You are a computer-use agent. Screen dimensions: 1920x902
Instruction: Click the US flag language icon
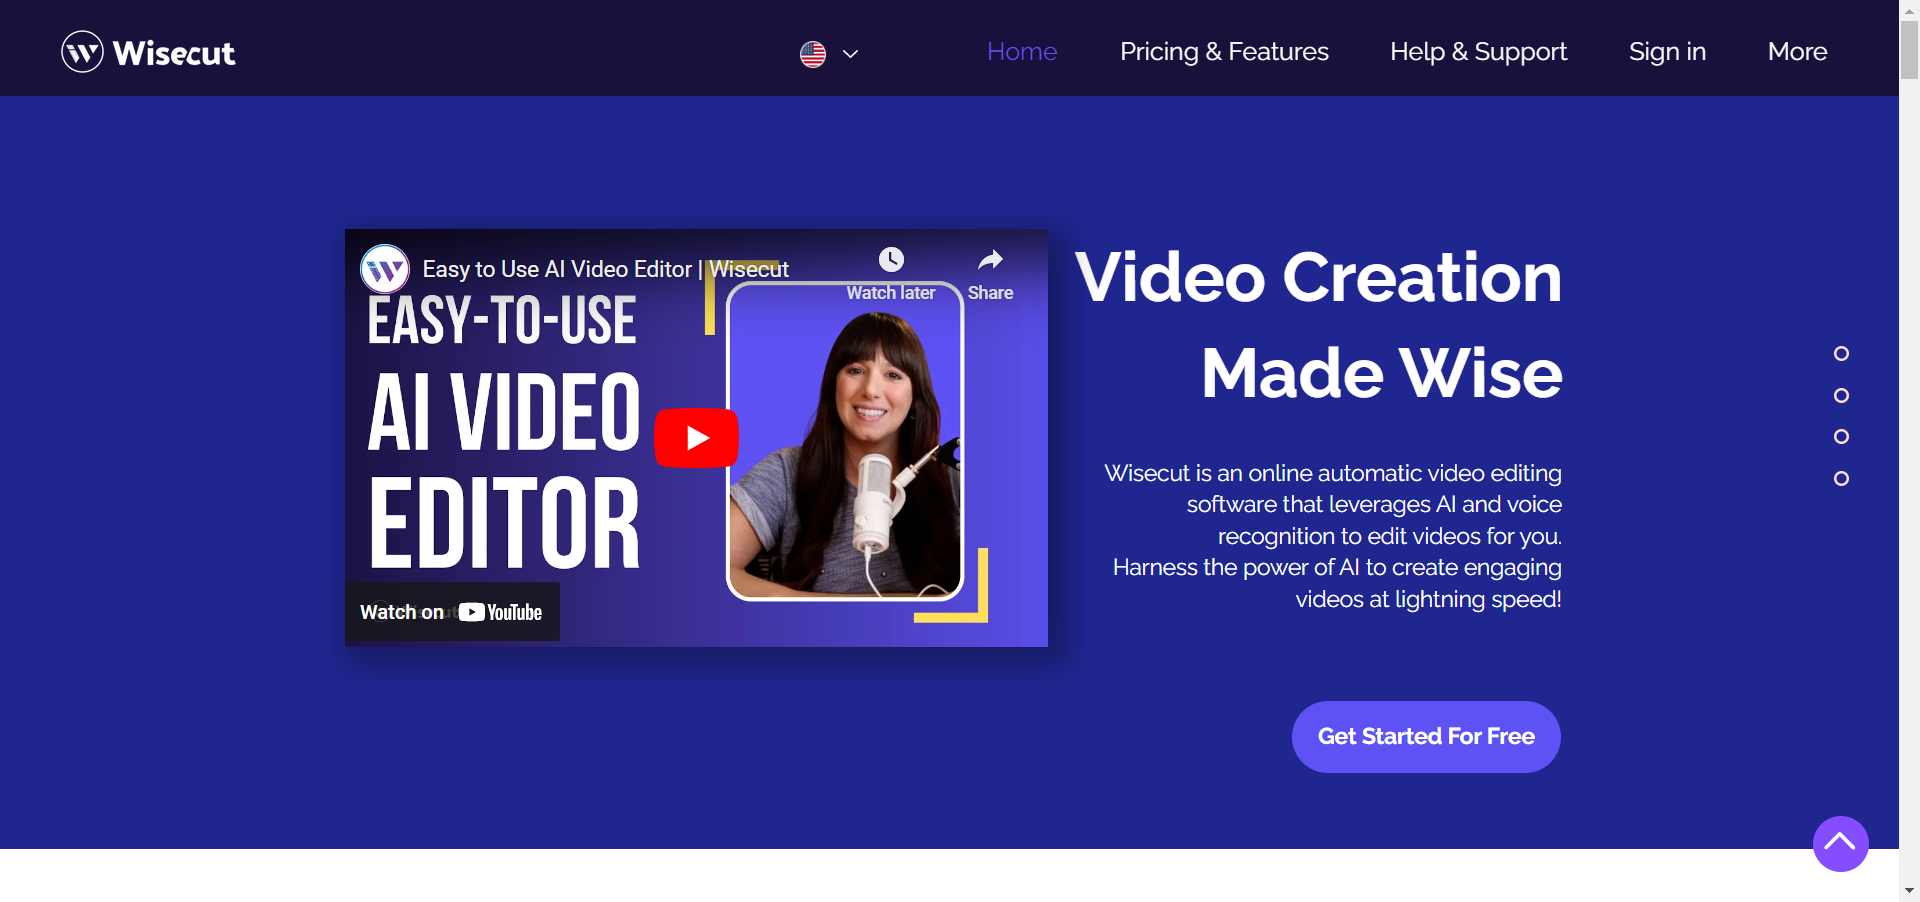pyautogui.click(x=811, y=53)
